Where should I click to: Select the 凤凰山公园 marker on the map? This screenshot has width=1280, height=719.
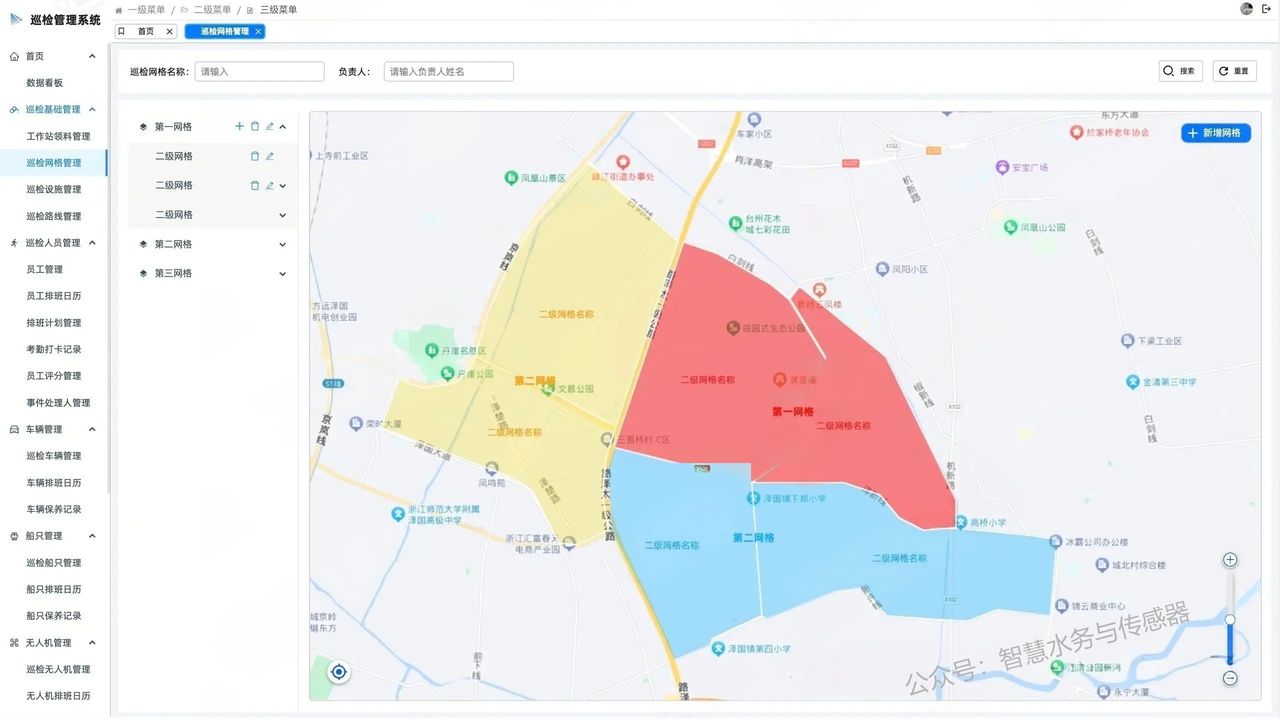tap(1010, 228)
